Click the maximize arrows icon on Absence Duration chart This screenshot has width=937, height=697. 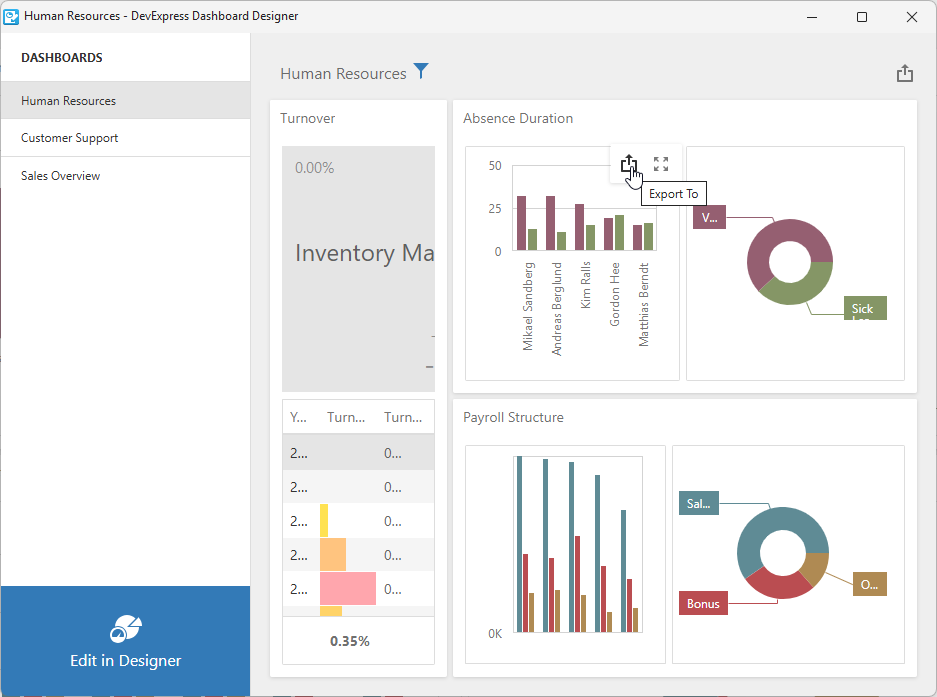(x=661, y=164)
